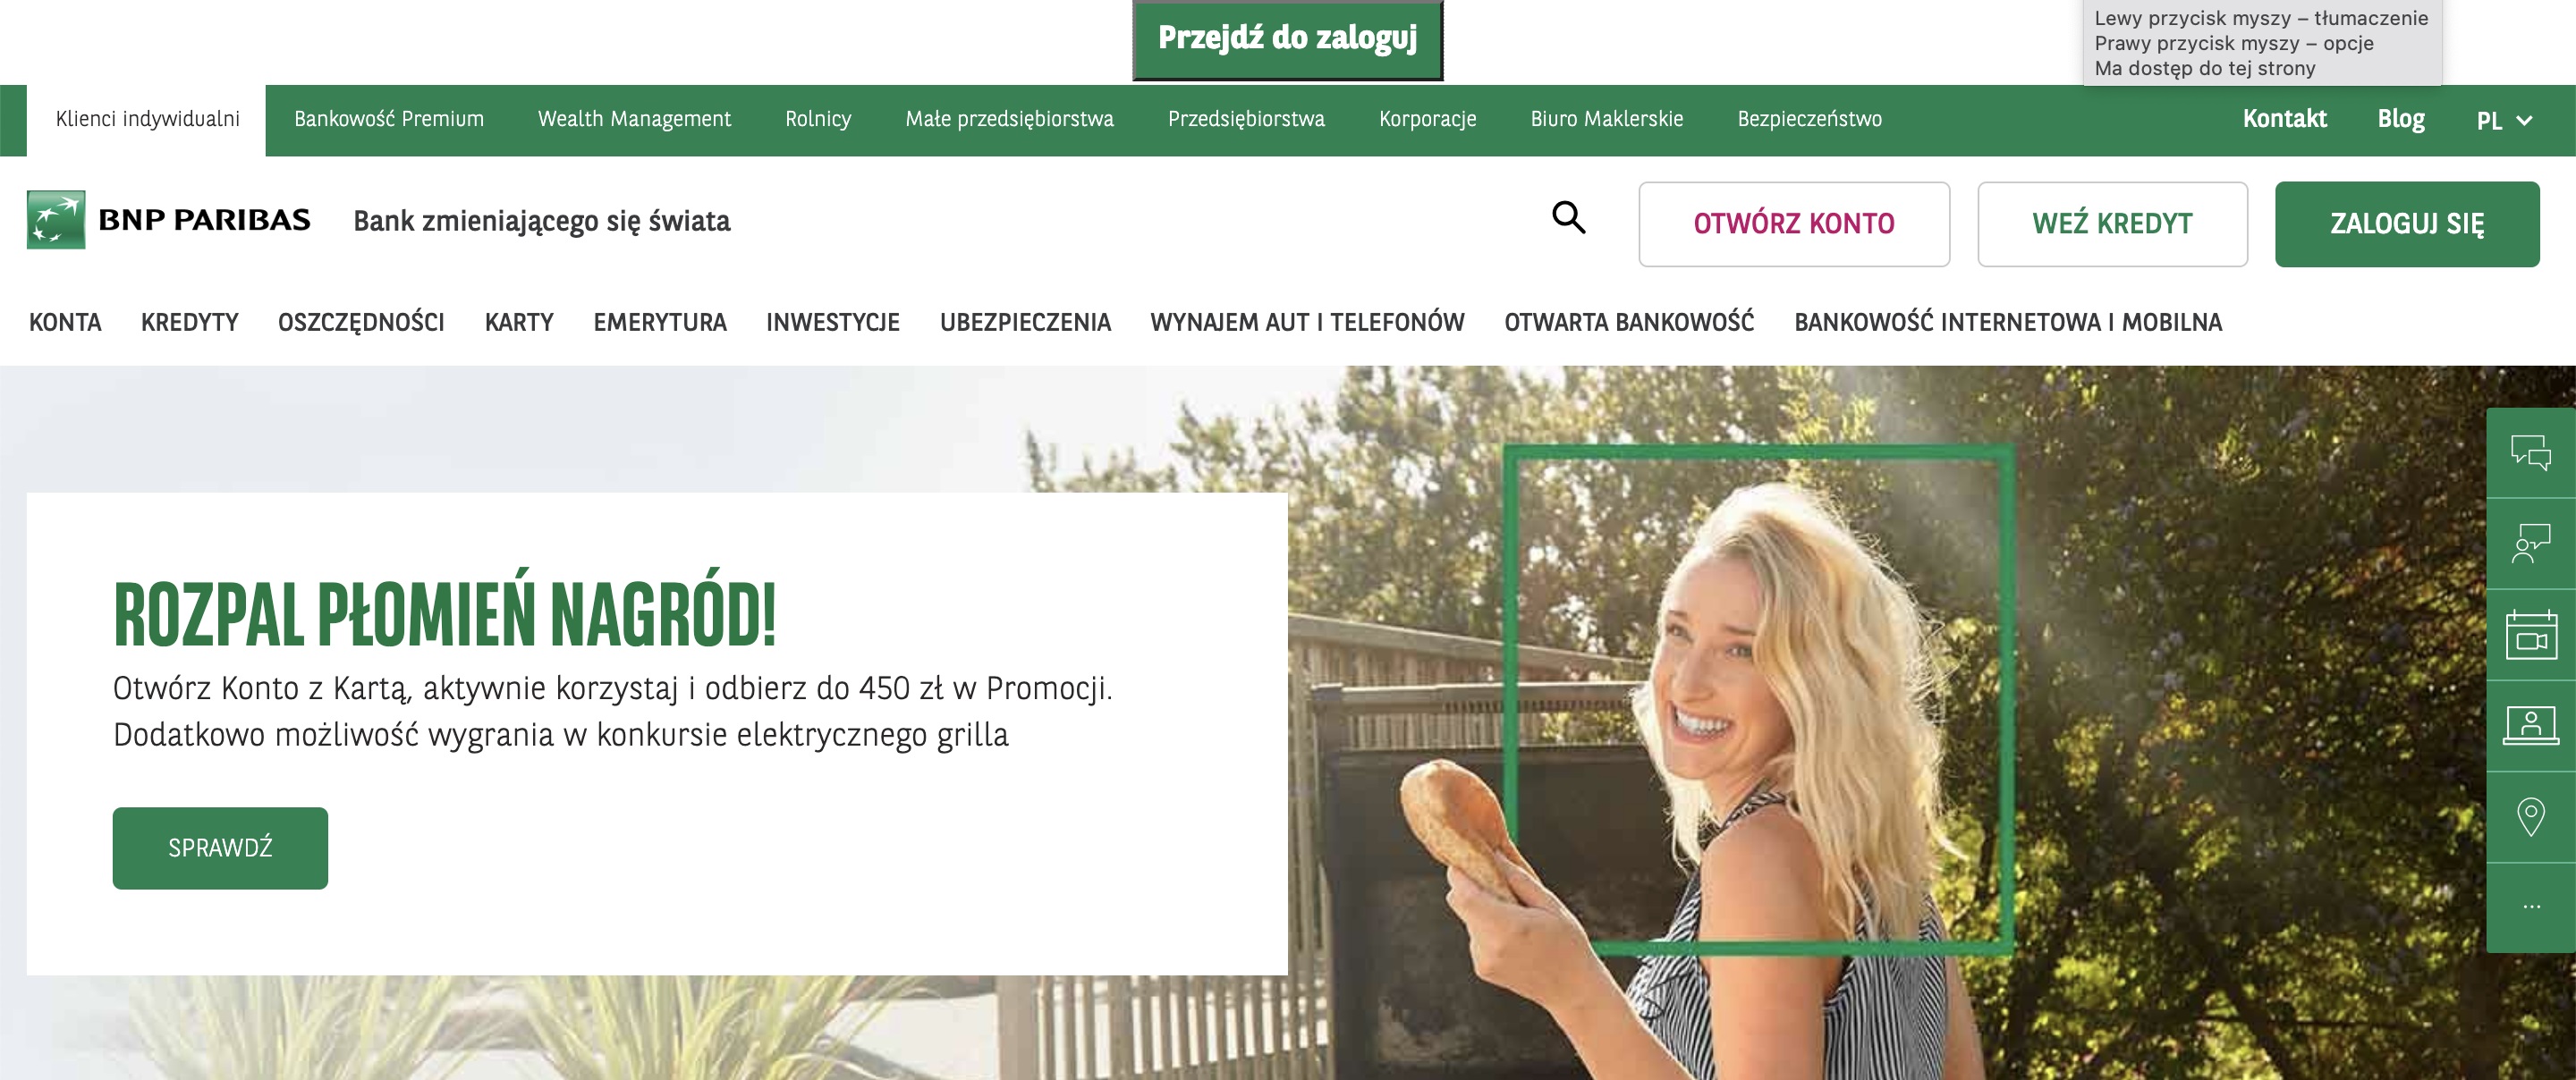This screenshot has width=2576, height=1080.
Task: Click the ZALOGUJ SIĘ button
Action: [2406, 223]
